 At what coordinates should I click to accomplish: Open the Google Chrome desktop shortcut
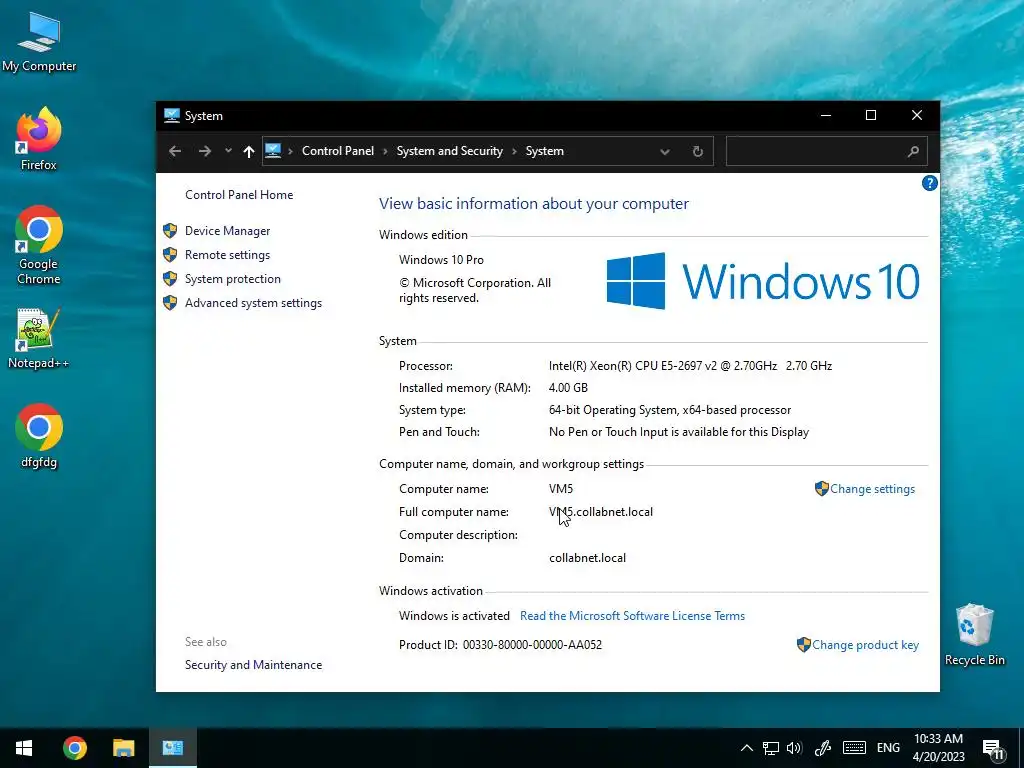pos(39,245)
